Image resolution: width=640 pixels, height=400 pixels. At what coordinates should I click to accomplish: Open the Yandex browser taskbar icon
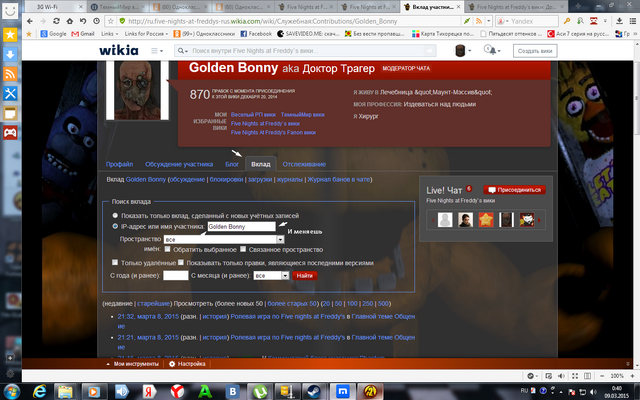[x=178, y=391]
